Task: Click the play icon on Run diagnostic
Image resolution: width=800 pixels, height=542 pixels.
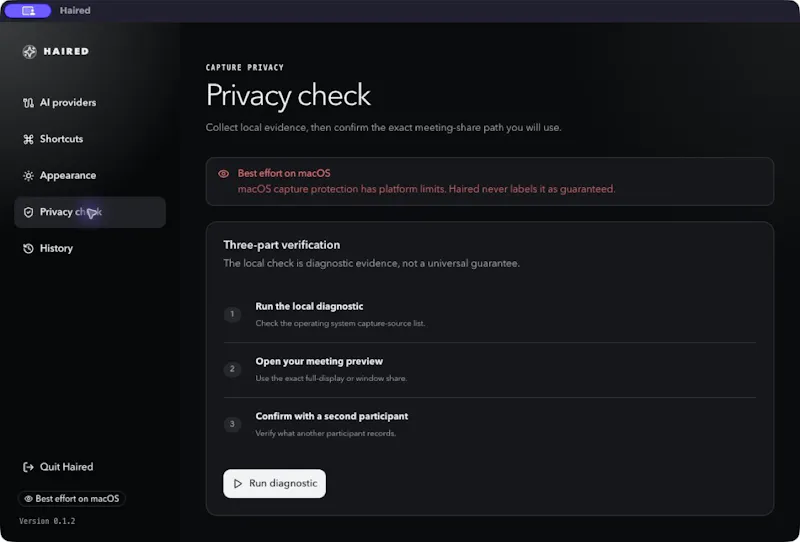Action: pyautogui.click(x=237, y=483)
